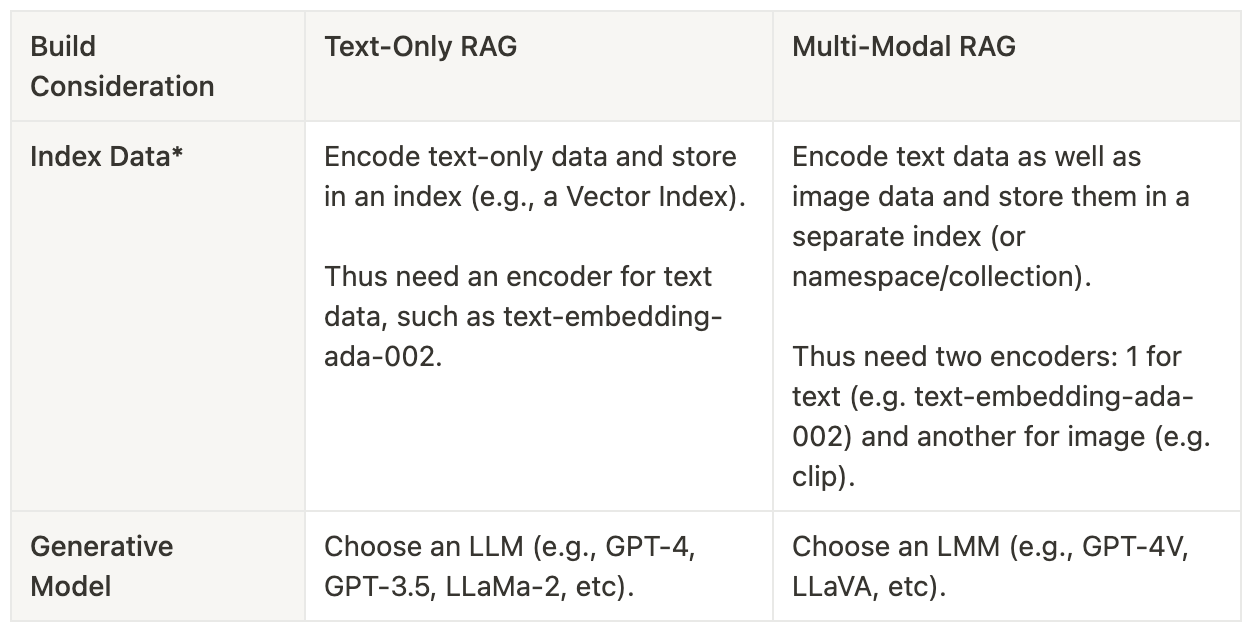Click the "Thus need two encoders" paragraph
The image size is (1254, 634).
click(x=1000, y=416)
